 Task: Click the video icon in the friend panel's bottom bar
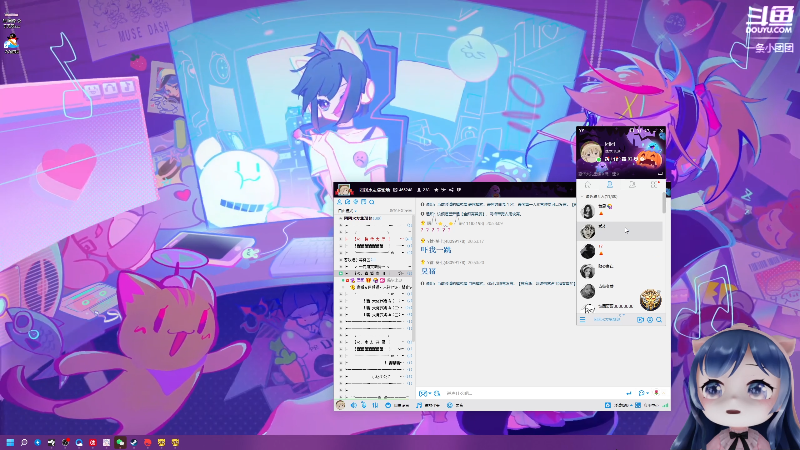pos(640,320)
